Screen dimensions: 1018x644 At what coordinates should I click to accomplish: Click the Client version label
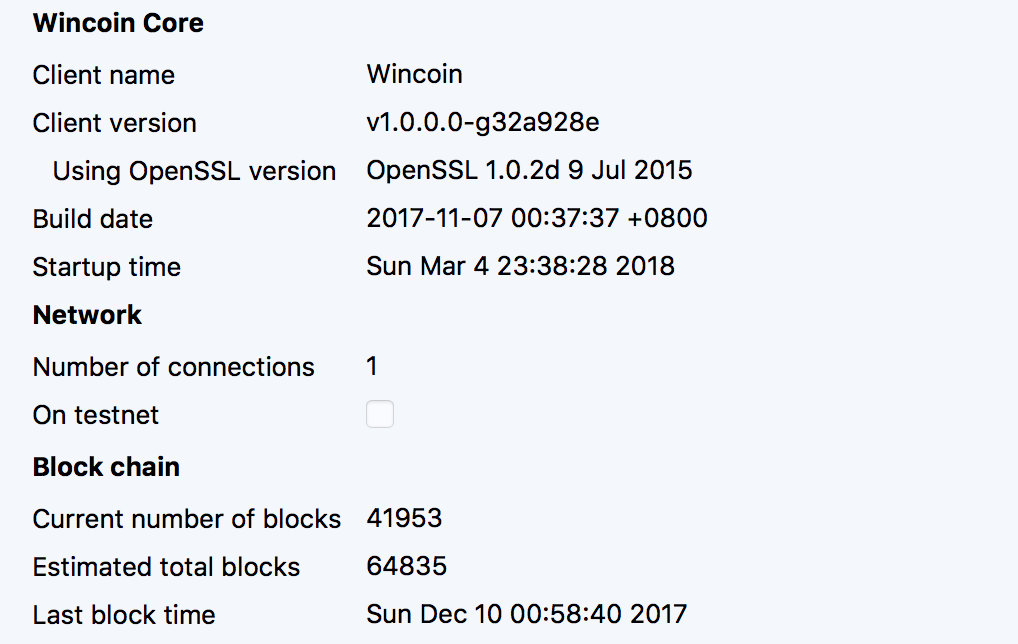[x=115, y=123]
